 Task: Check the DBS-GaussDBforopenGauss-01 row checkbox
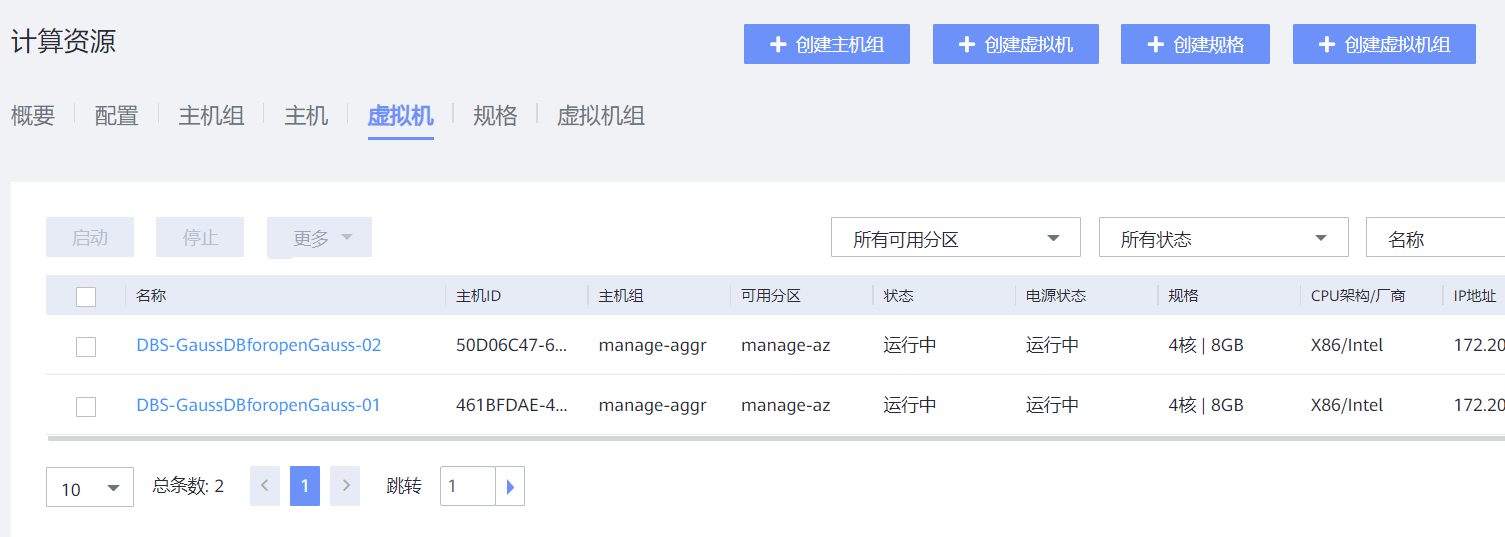86,406
